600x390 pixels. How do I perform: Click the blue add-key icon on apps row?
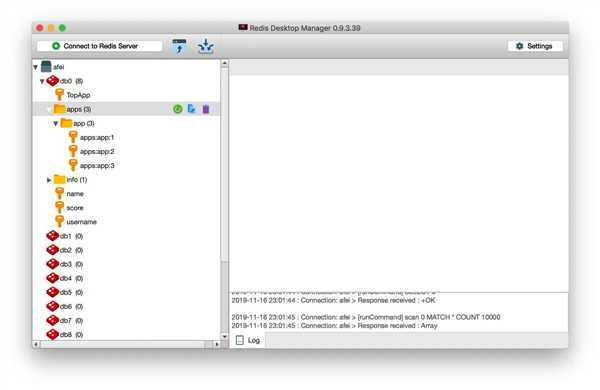click(x=192, y=109)
